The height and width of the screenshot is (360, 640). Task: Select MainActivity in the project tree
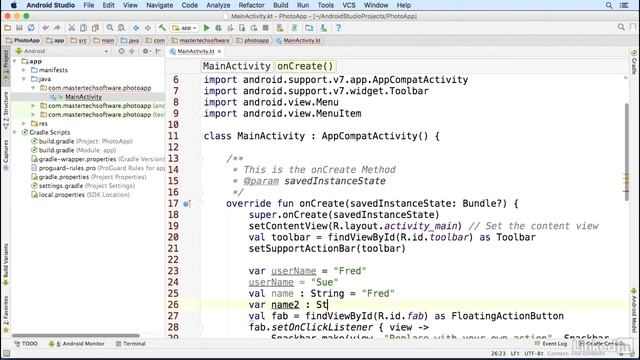[x=83, y=97]
